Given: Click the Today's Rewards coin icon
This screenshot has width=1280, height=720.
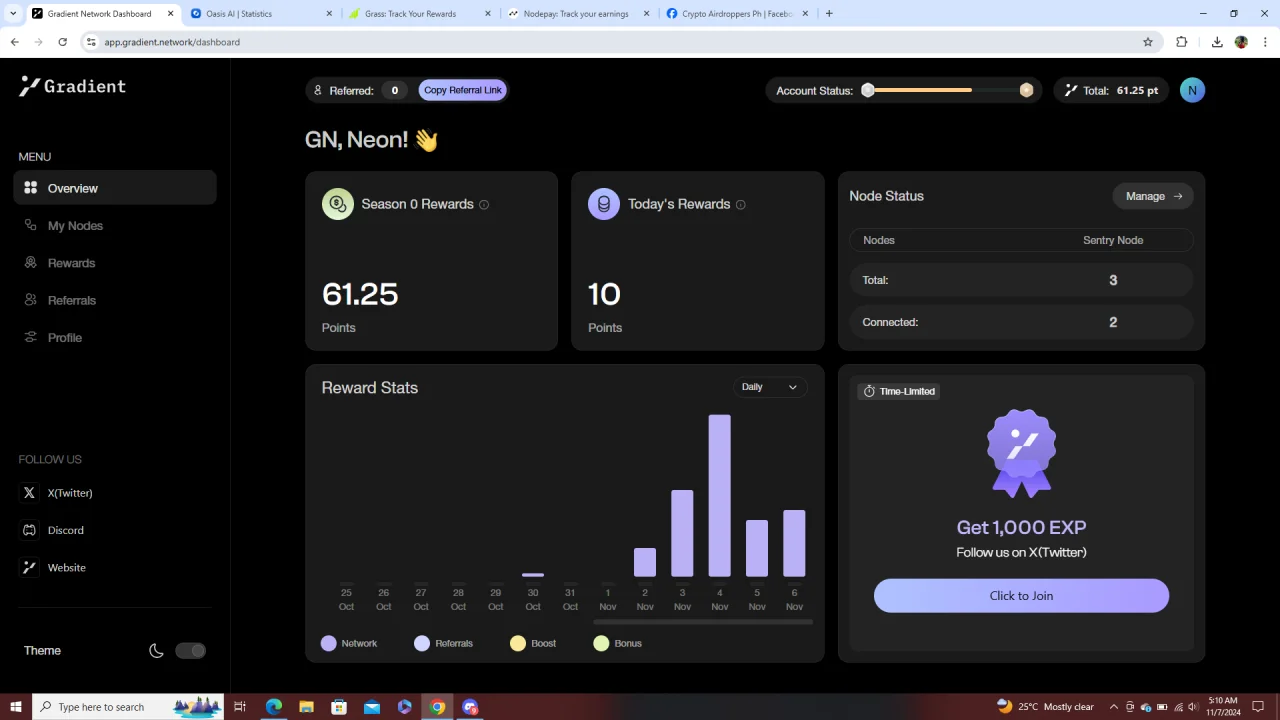Looking at the screenshot, I should [604, 204].
